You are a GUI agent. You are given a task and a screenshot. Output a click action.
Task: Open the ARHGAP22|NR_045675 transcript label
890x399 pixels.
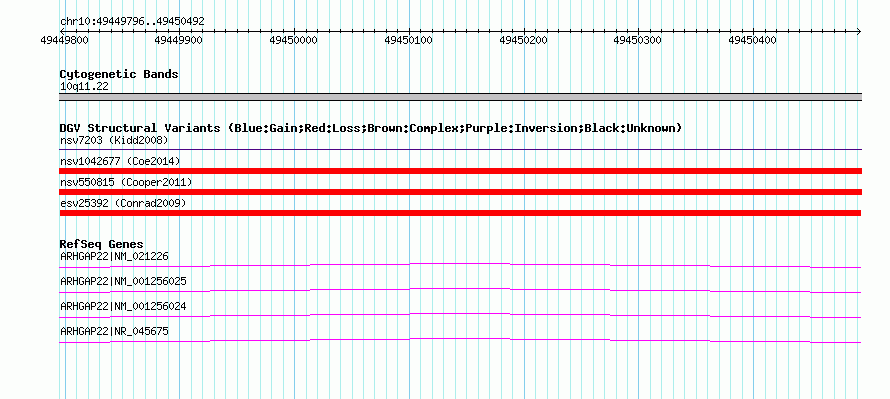coord(114,331)
